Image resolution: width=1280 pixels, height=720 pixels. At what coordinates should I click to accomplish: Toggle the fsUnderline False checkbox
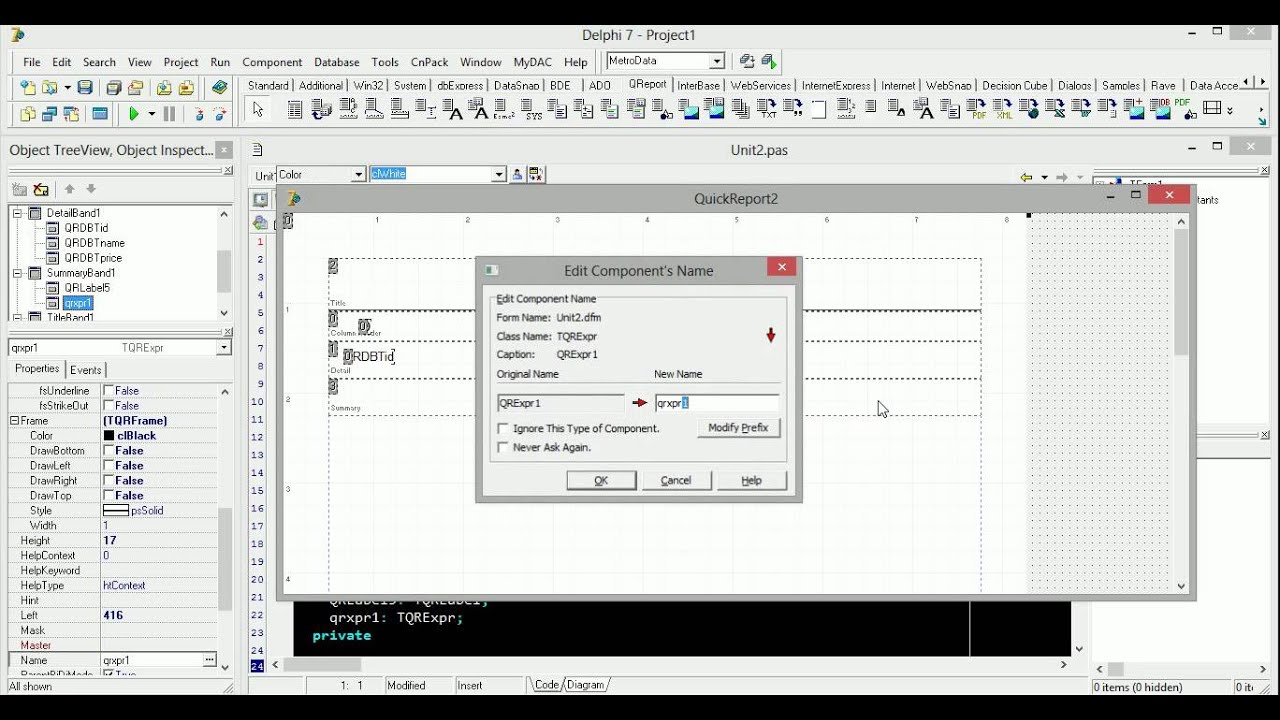(108, 391)
